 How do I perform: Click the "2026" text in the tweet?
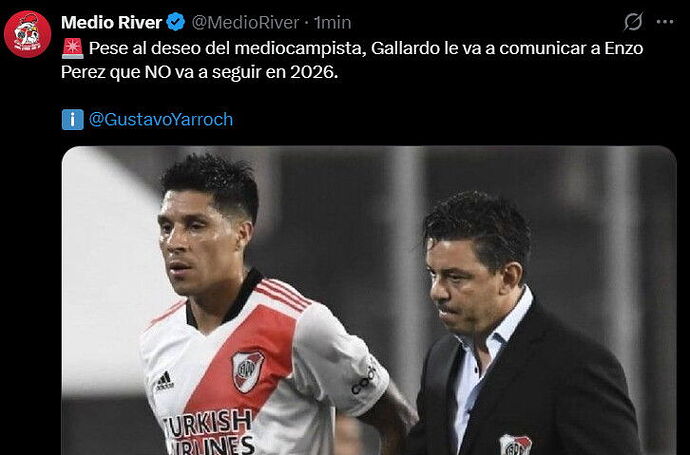[312, 72]
